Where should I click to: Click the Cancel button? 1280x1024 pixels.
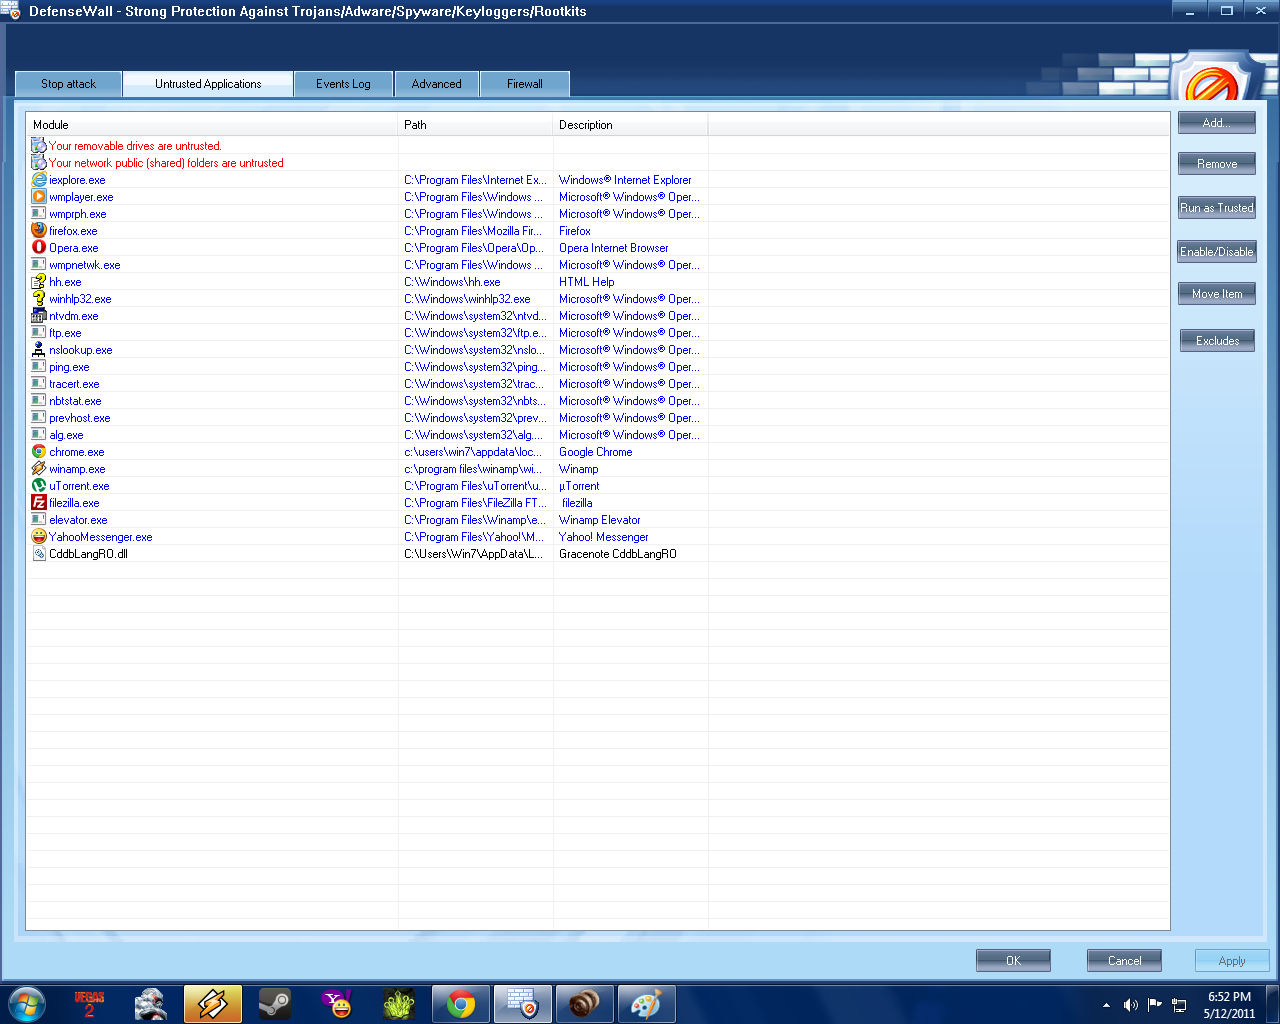pyautogui.click(x=1124, y=960)
